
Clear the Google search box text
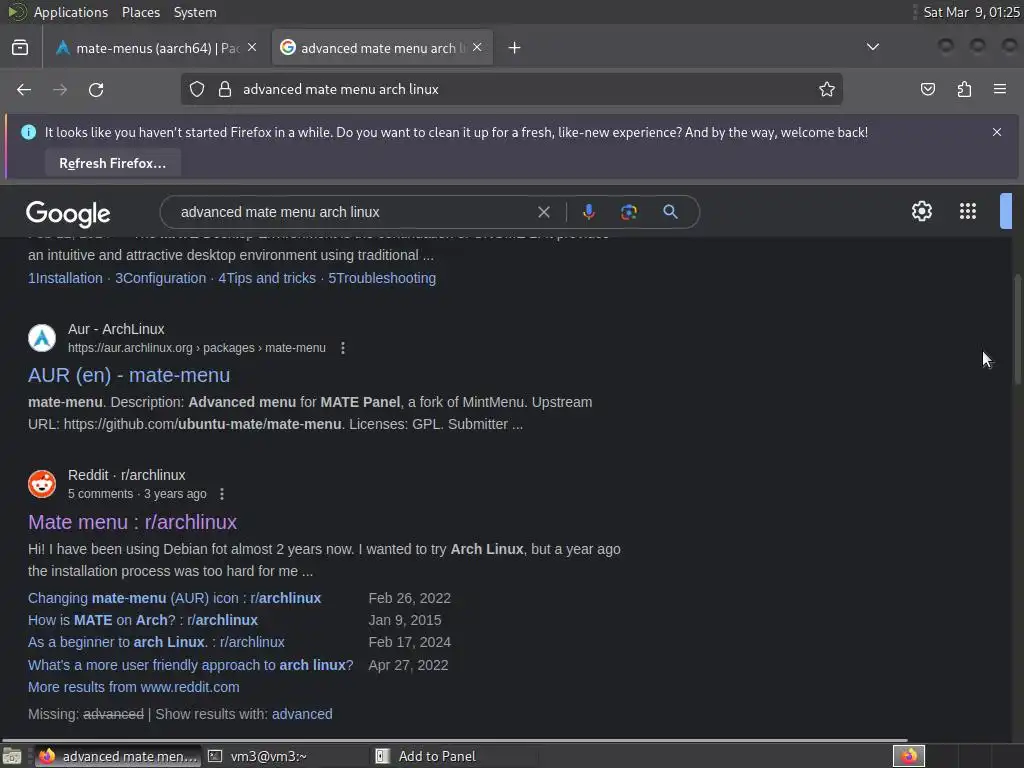tap(543, 212)
